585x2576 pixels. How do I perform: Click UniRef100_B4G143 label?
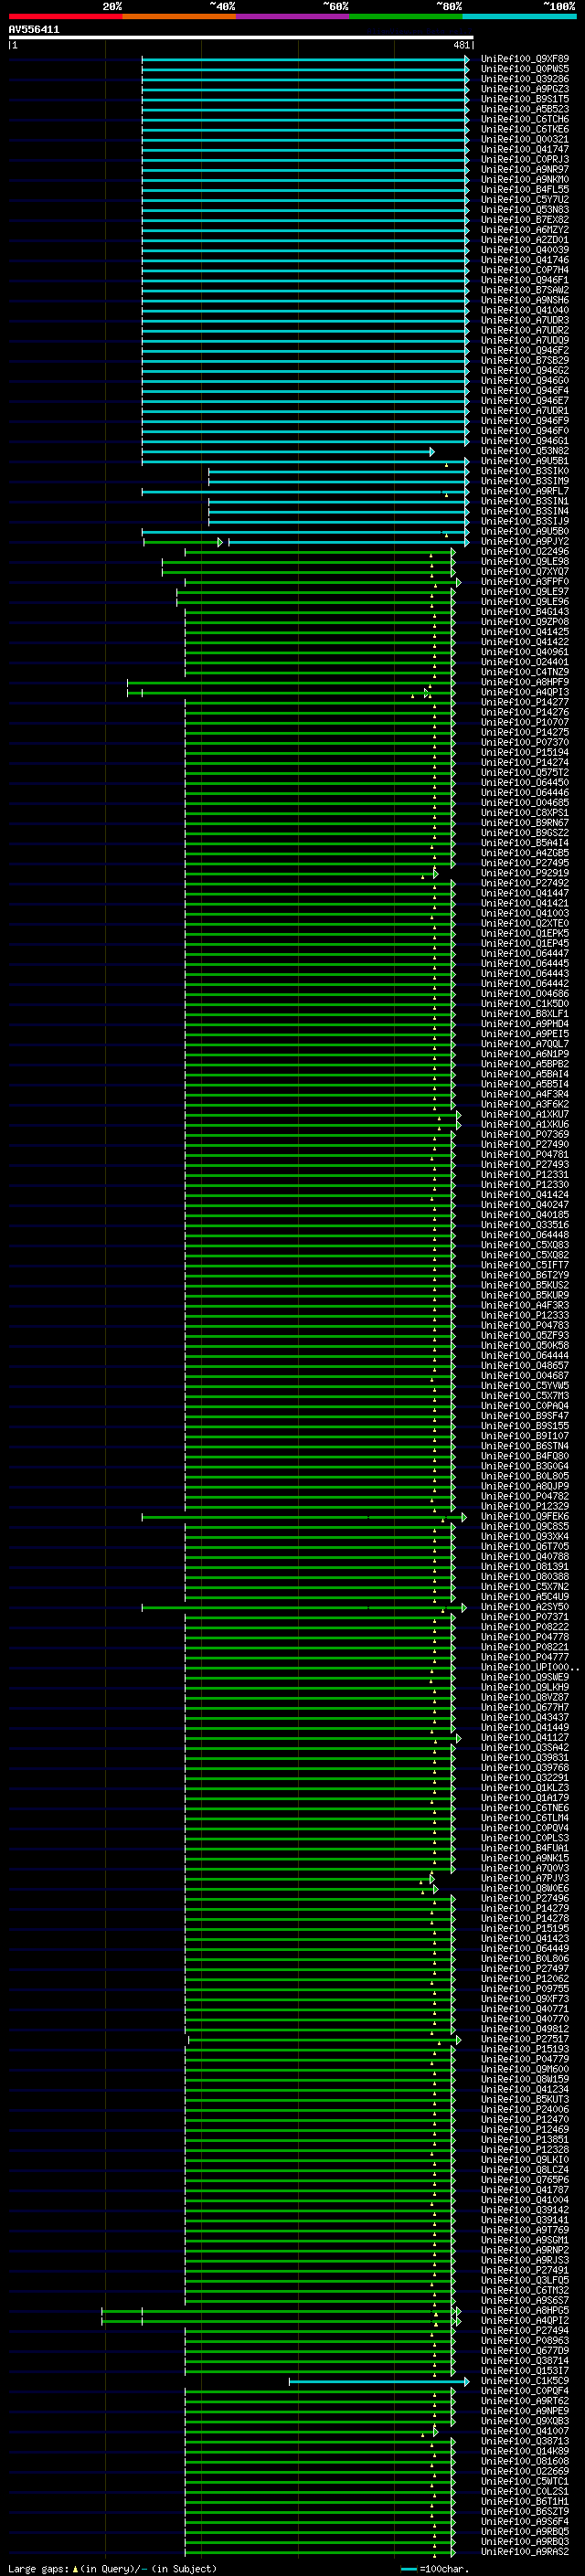click(x=525, y=612)
